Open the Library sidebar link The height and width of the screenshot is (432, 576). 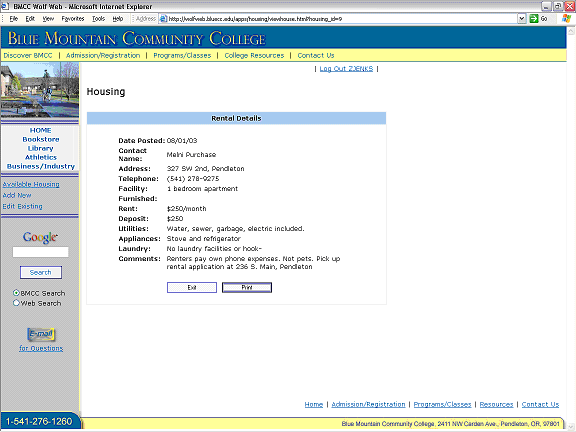(x=40, y=148)
